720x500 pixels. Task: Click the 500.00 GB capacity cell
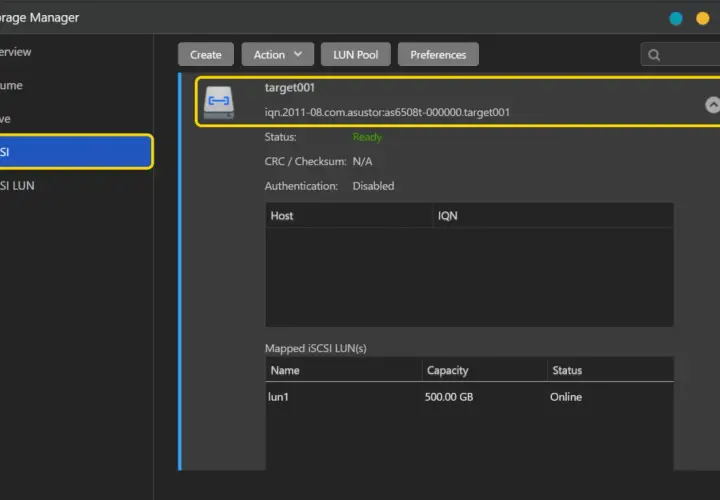click(449, 397)
